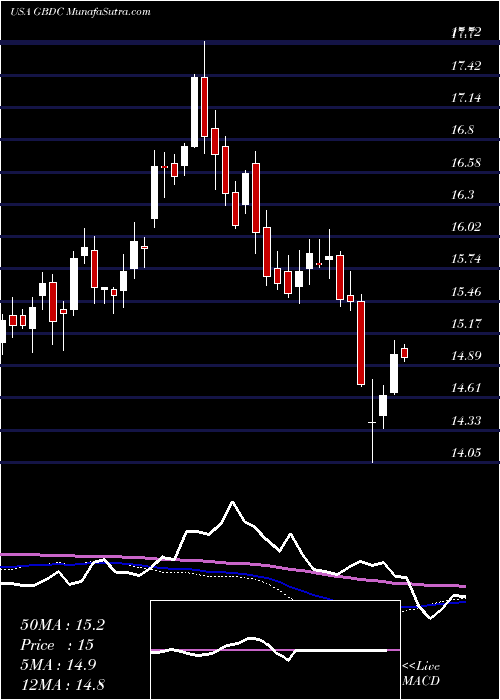
Task: Click the long red candle falling to 14.61
Action: point(361,342)
